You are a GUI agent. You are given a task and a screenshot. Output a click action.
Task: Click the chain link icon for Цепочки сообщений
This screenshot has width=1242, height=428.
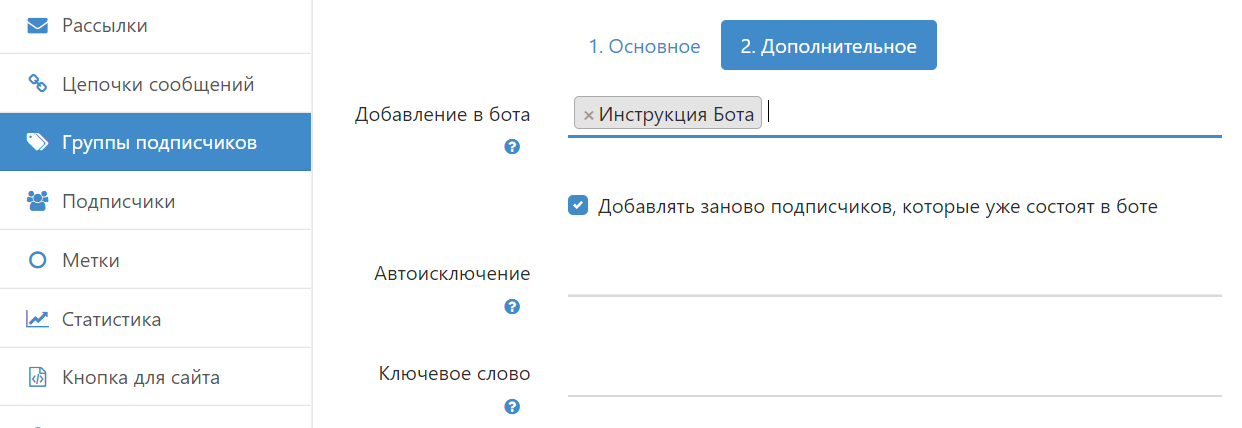click(37, 84)
